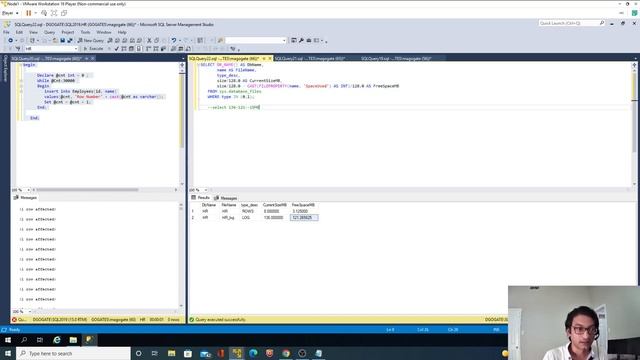Open the Help menu

(122, 32)
